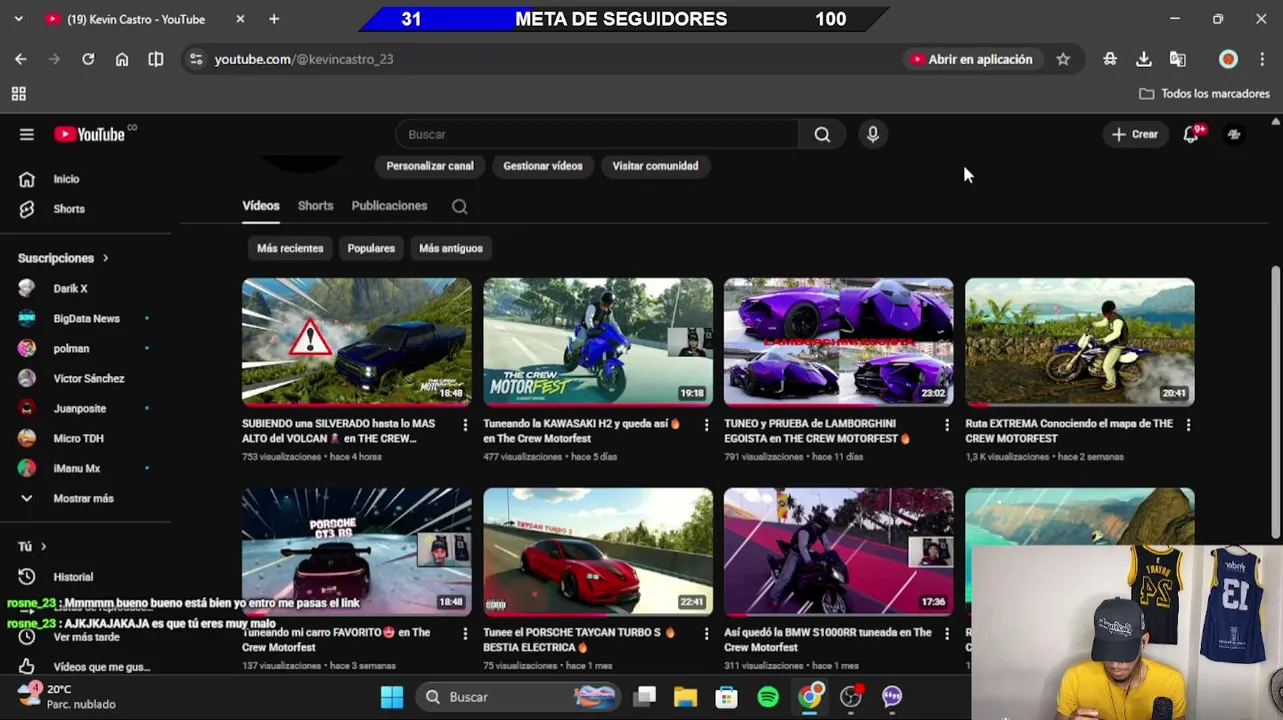The width and height of the screenshot is (1283, 720).
Task: Open Darik X subscription
Action: [x=70, y=288]
